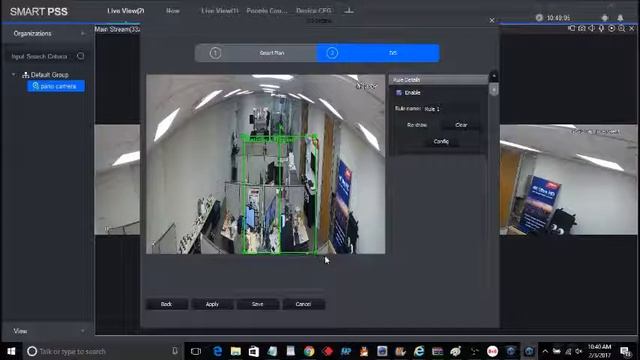This screenshot has height=360, width=640.
Task: Click the device search magnifier icon
Action: pyautogui.click(x=80, y=56)
